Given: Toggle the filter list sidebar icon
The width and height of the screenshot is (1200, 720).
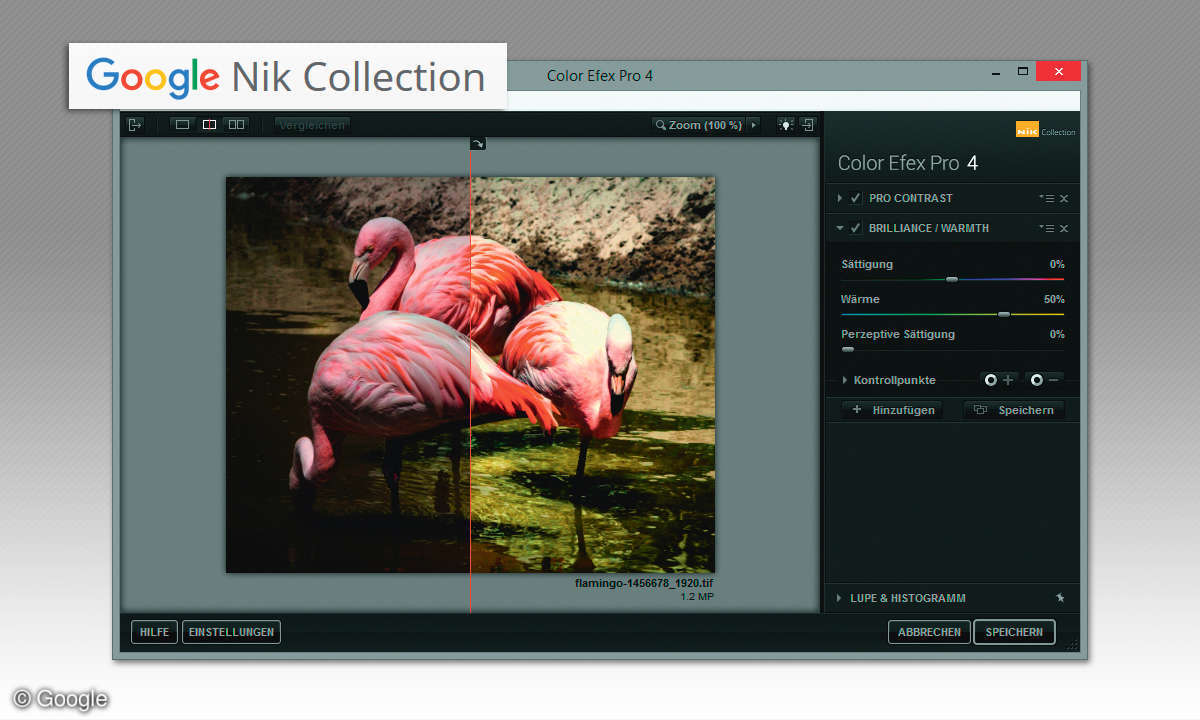Looking at the screenshot, I should 136,125.
